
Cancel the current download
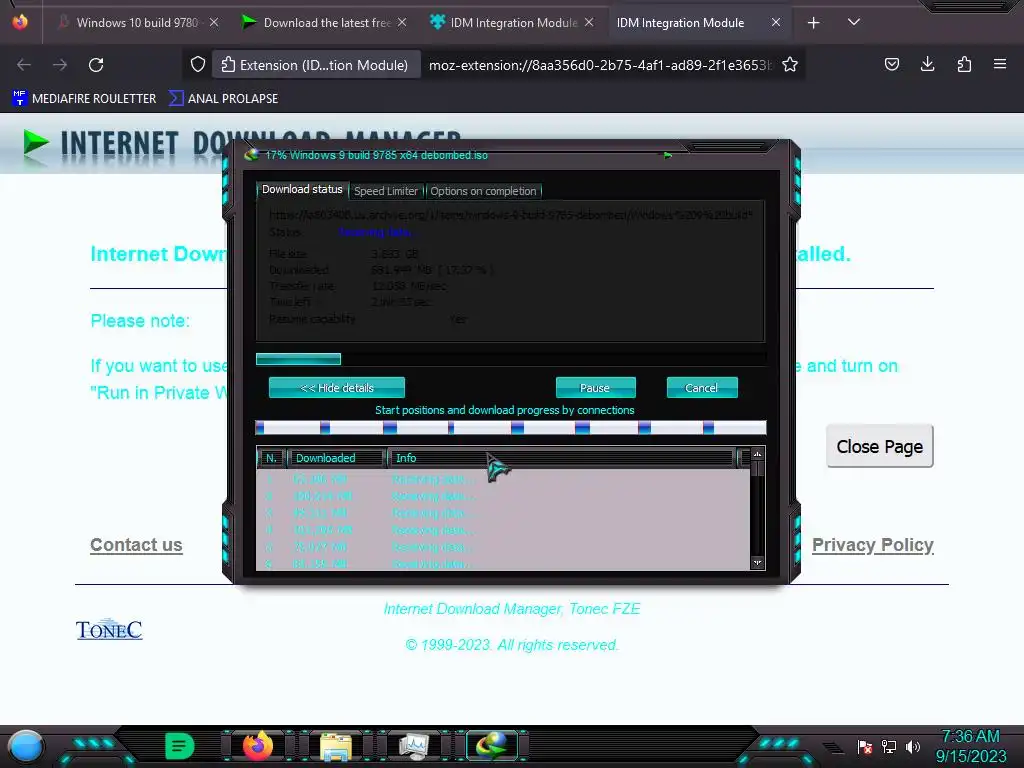[701, 388]
